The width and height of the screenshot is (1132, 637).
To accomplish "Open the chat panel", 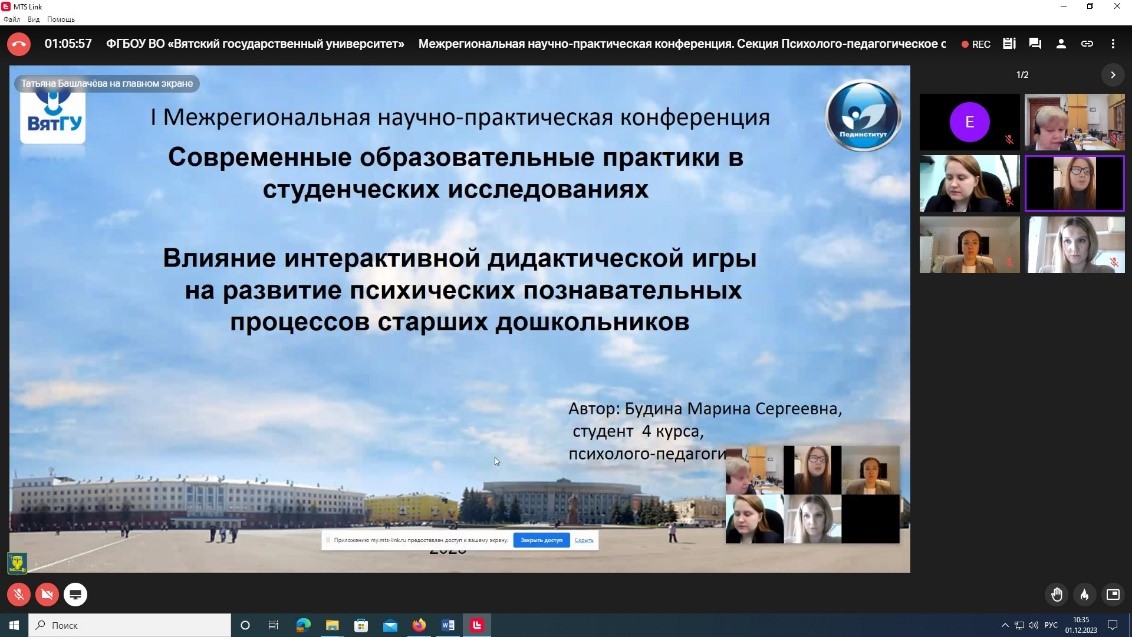I will 1035,44.
